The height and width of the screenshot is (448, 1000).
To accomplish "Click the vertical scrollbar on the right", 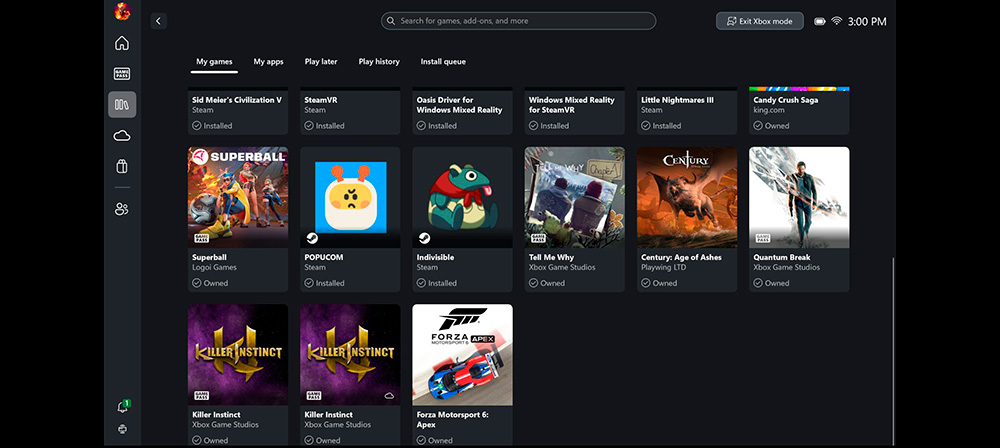I will click(893, 351).
